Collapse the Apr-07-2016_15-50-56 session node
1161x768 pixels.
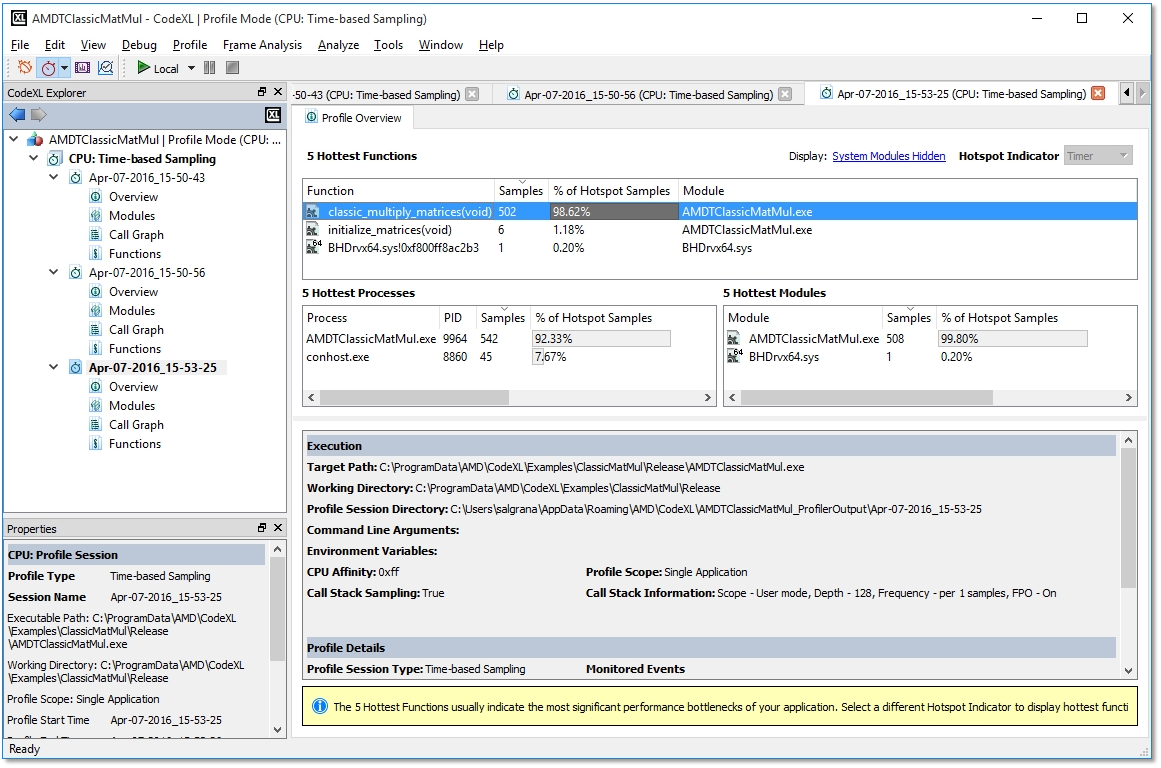53,272
